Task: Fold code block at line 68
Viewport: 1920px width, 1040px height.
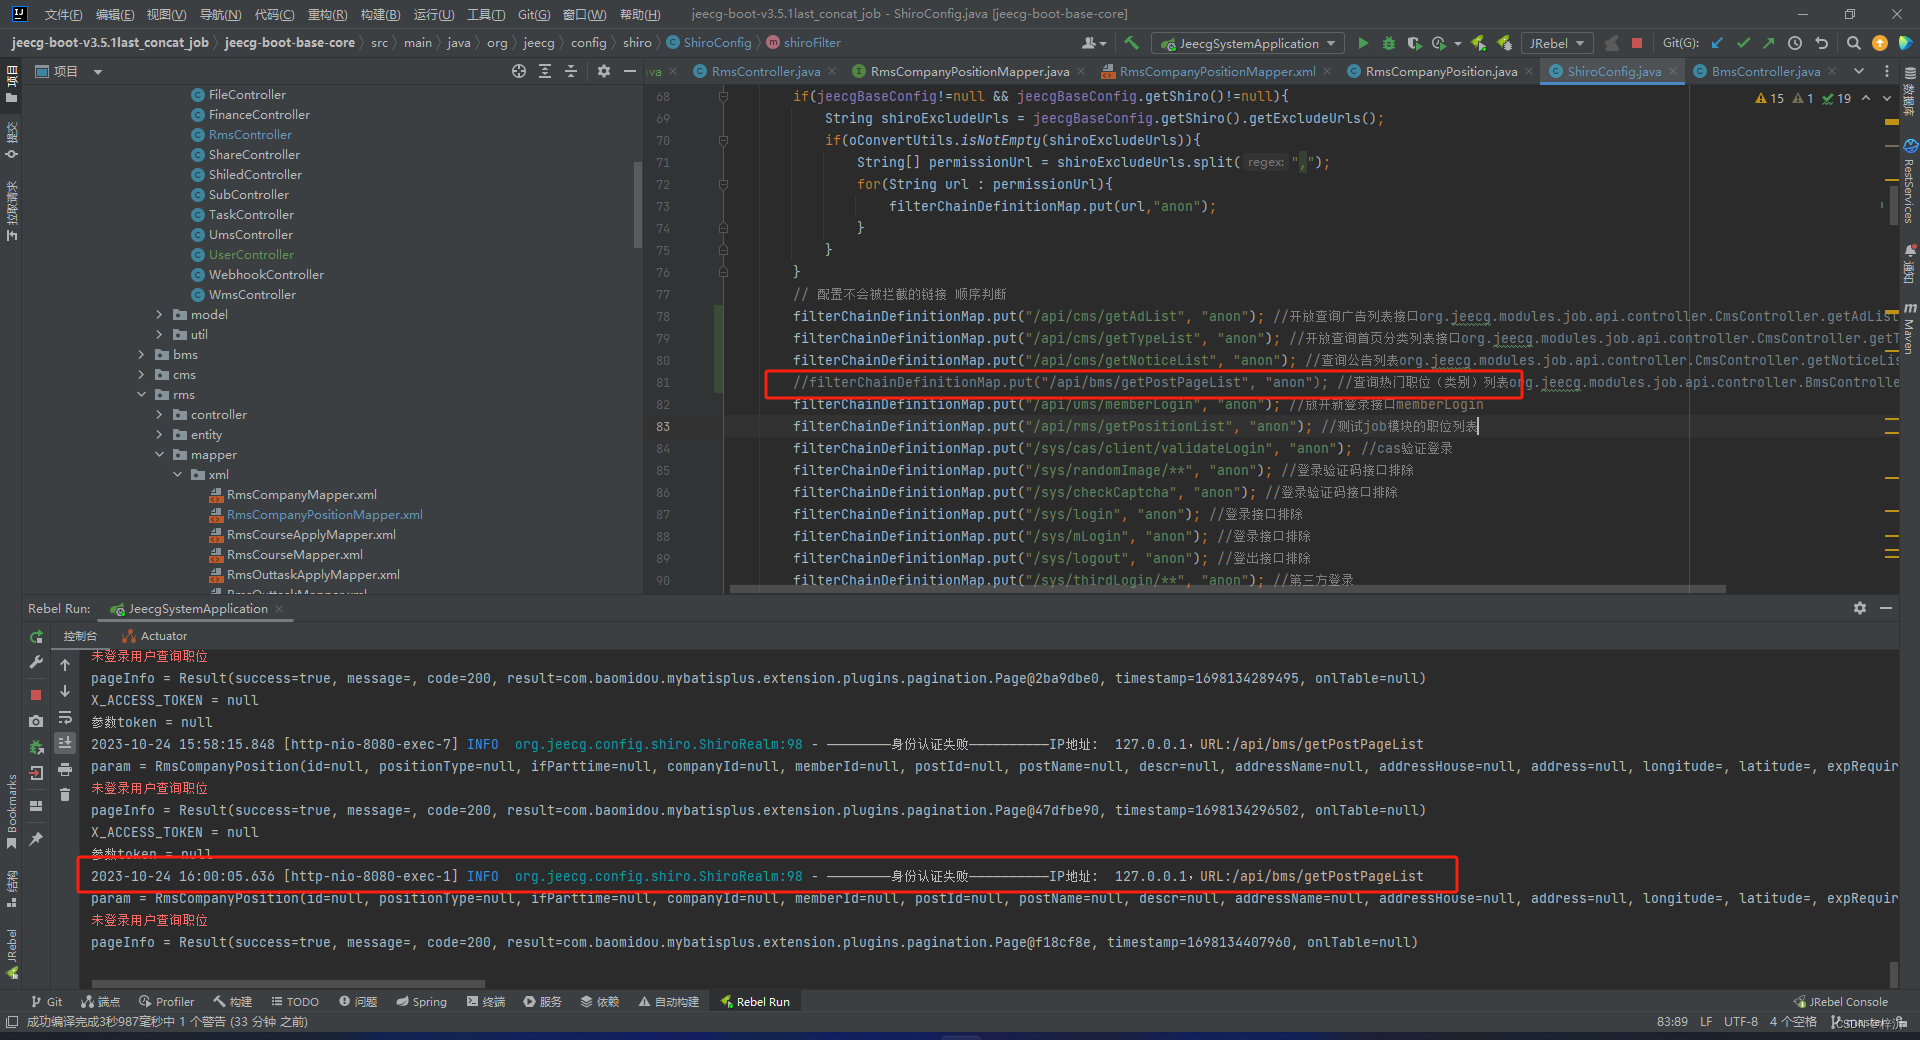Action: (x=723, y=96)
